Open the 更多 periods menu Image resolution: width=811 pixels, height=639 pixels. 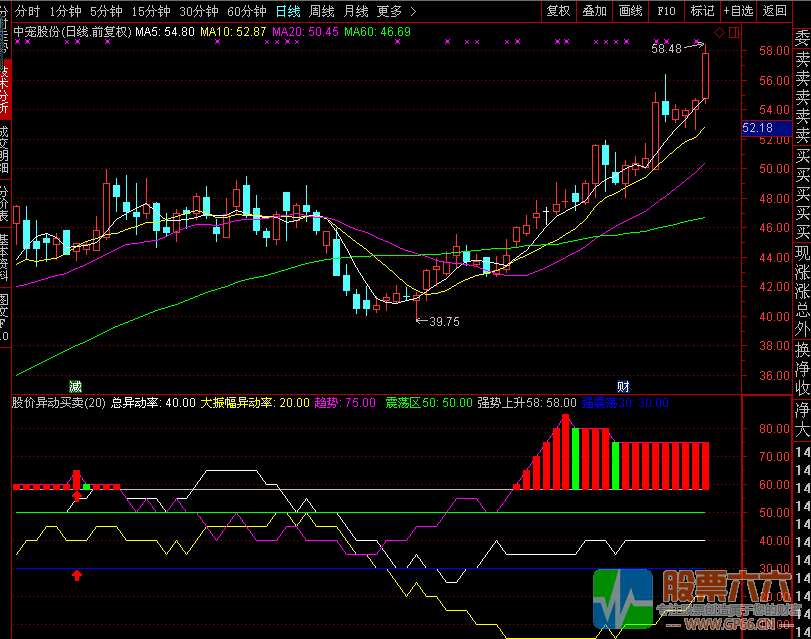[389, 11]
